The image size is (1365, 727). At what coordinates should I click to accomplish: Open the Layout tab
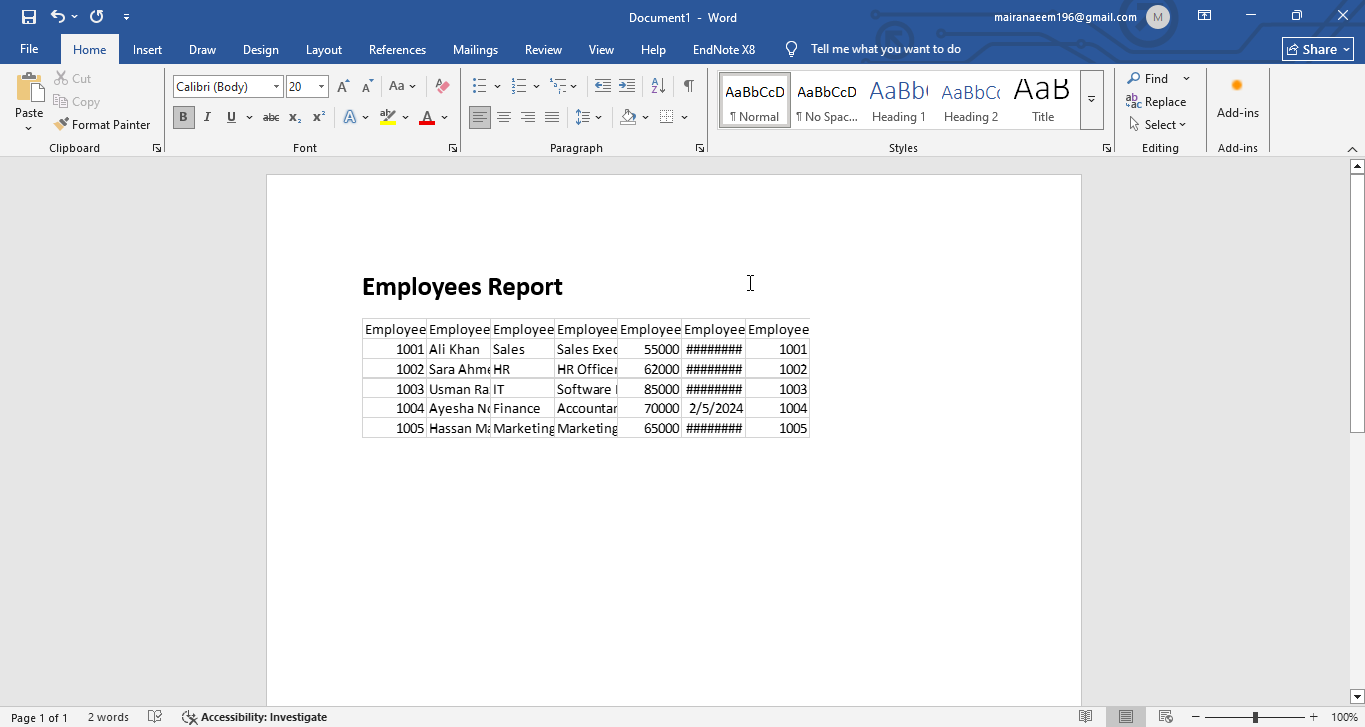click(324, 49)
